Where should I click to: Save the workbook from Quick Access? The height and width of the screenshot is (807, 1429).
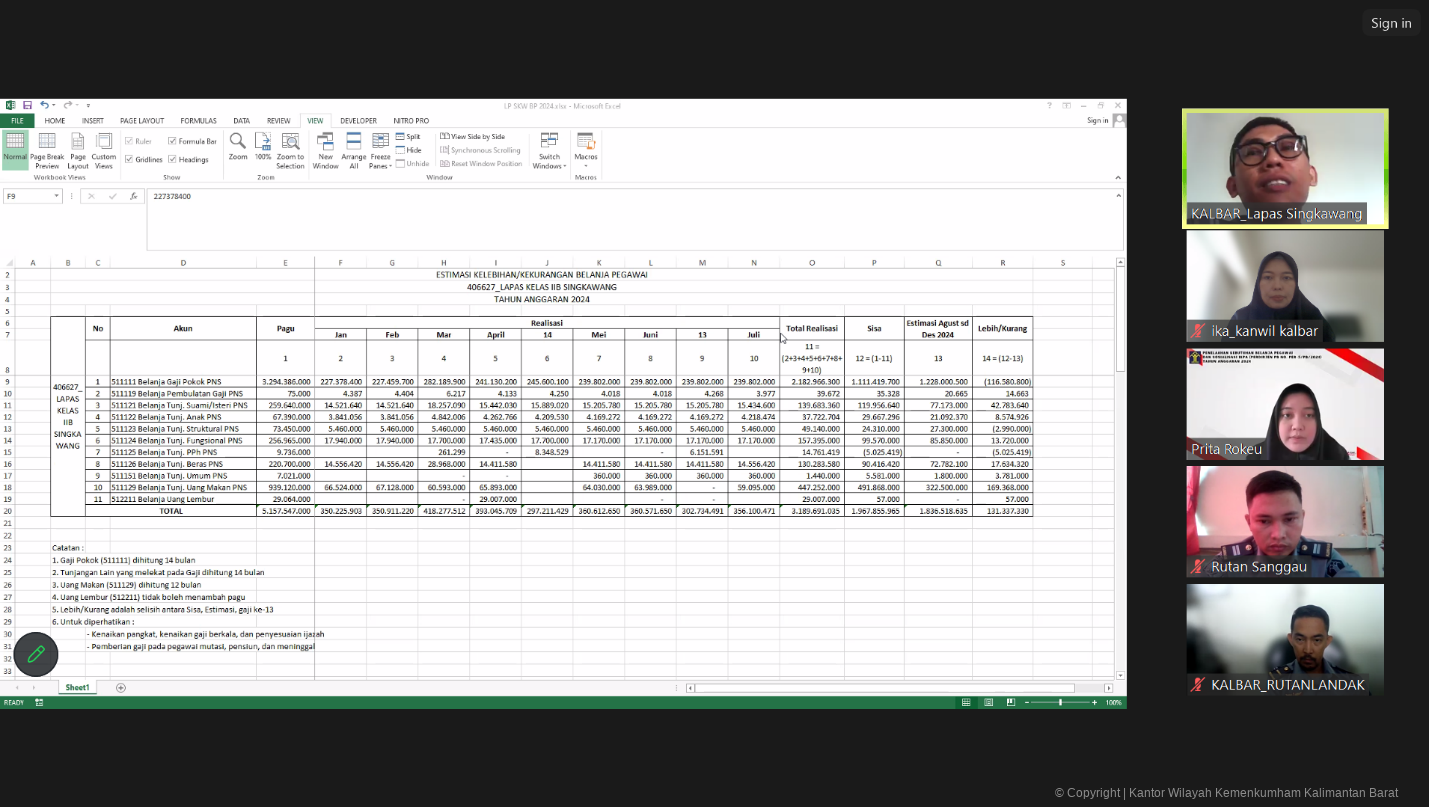coord(28,105)
